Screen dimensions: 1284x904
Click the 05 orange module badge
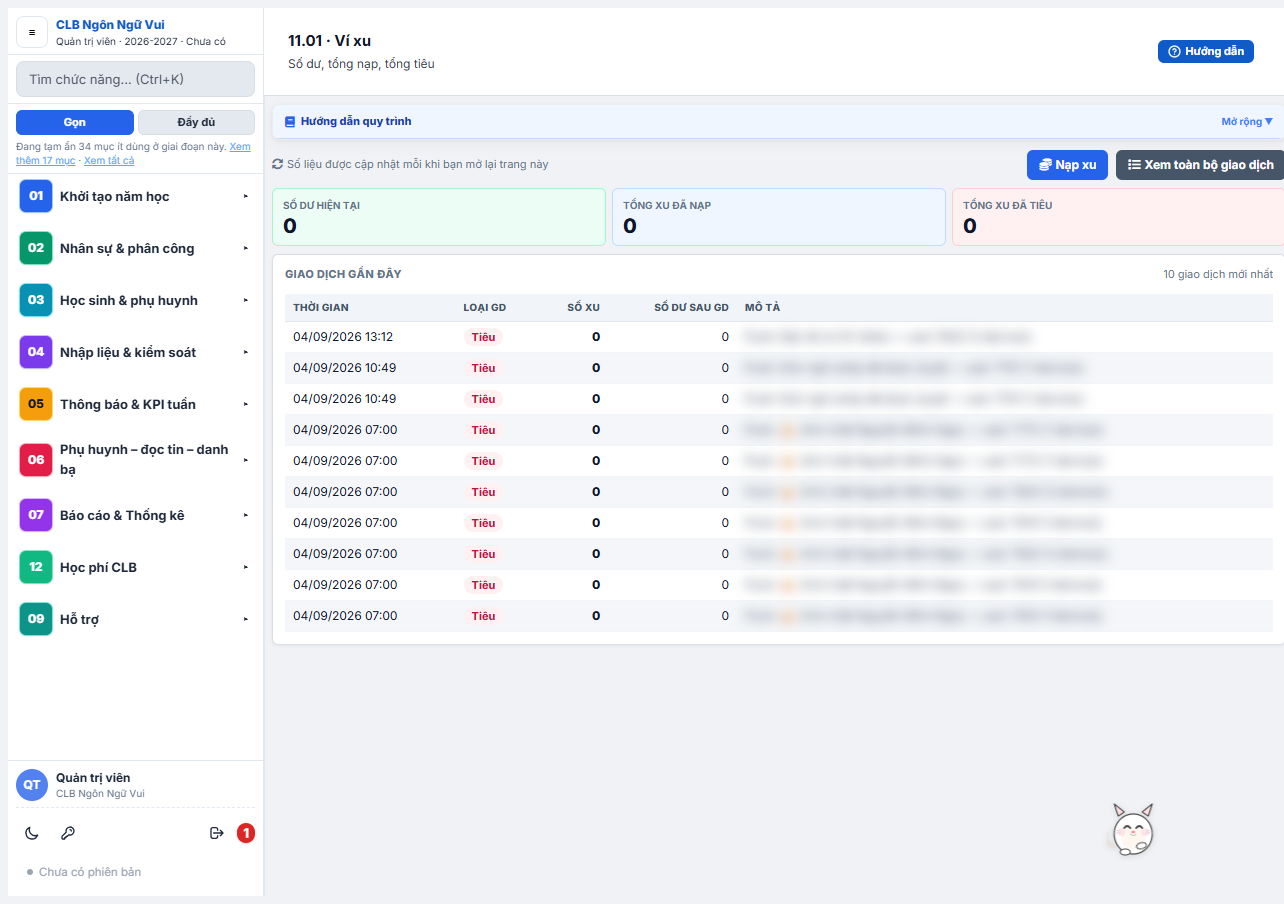(x=36, y=404)
